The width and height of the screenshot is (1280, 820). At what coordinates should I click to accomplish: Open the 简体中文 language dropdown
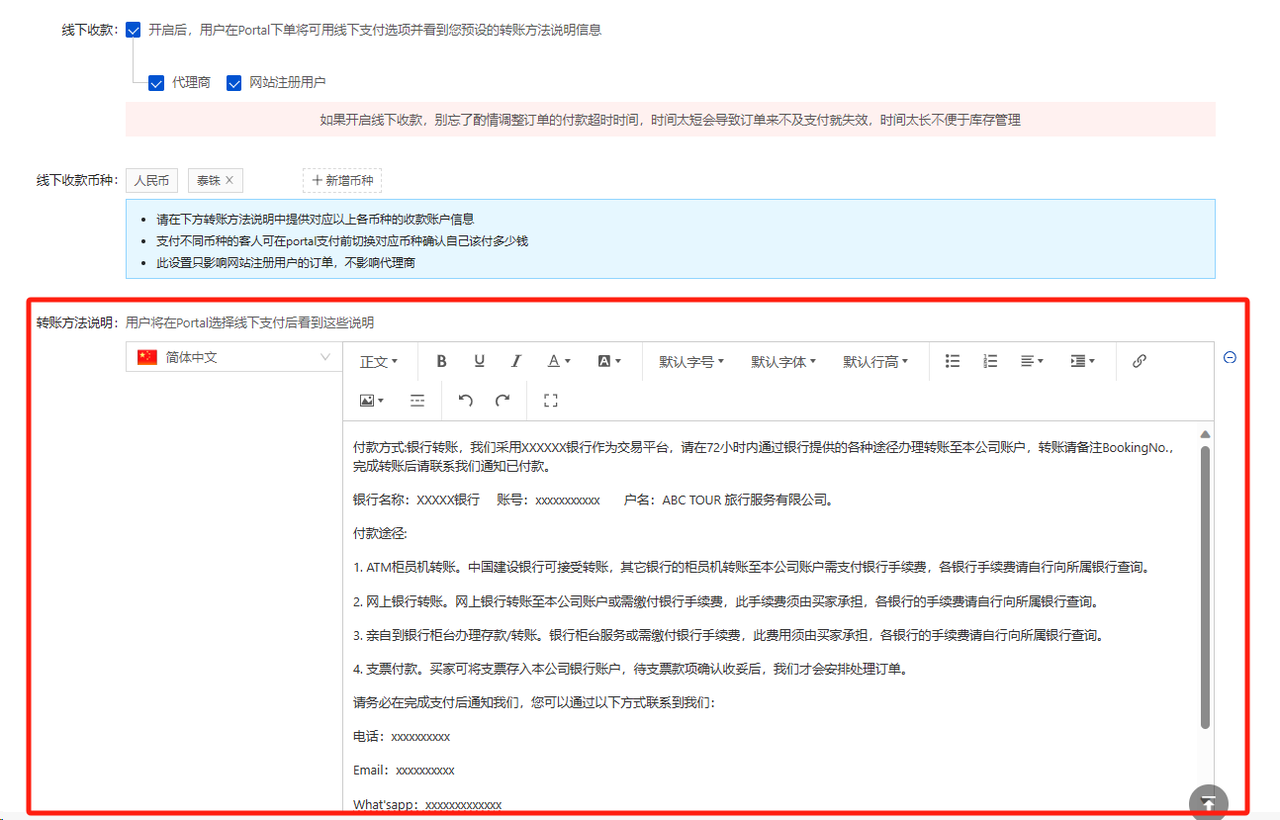(234, 357)
